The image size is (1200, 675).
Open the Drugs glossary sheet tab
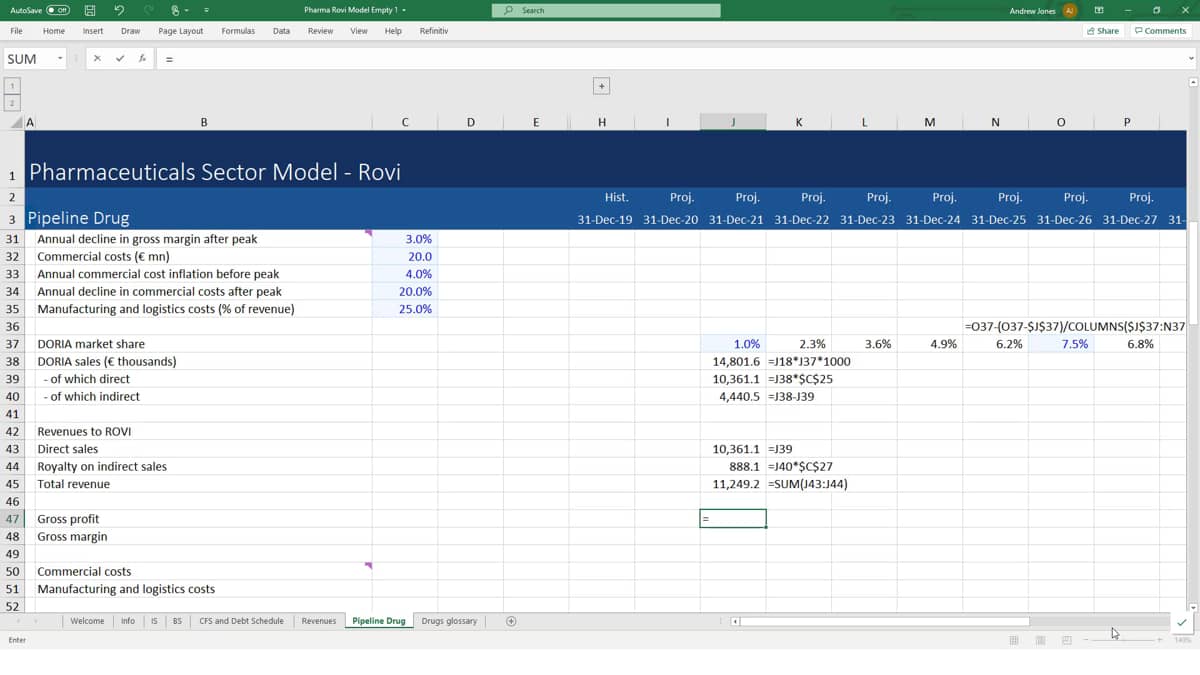pos(449,621)
